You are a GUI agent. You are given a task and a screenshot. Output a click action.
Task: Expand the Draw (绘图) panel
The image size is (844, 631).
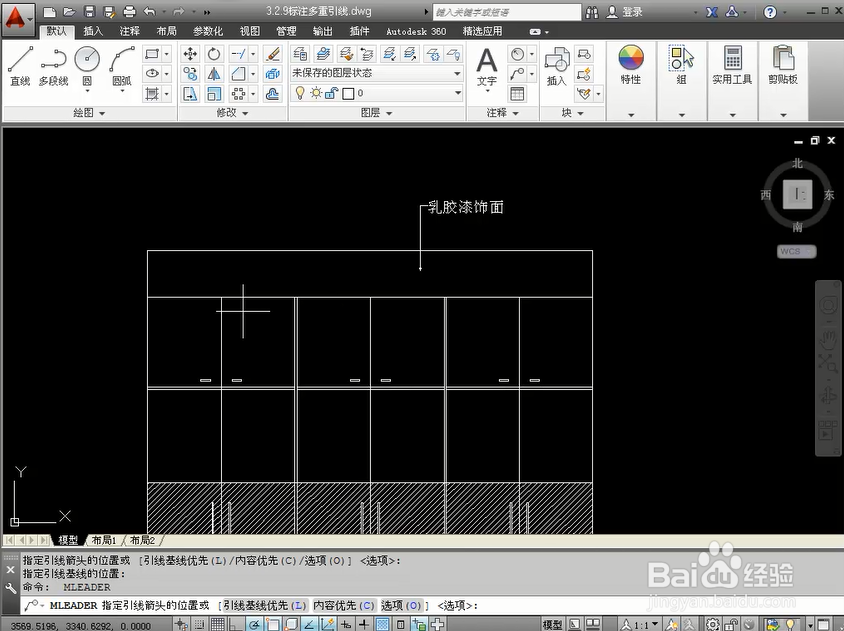89,113
